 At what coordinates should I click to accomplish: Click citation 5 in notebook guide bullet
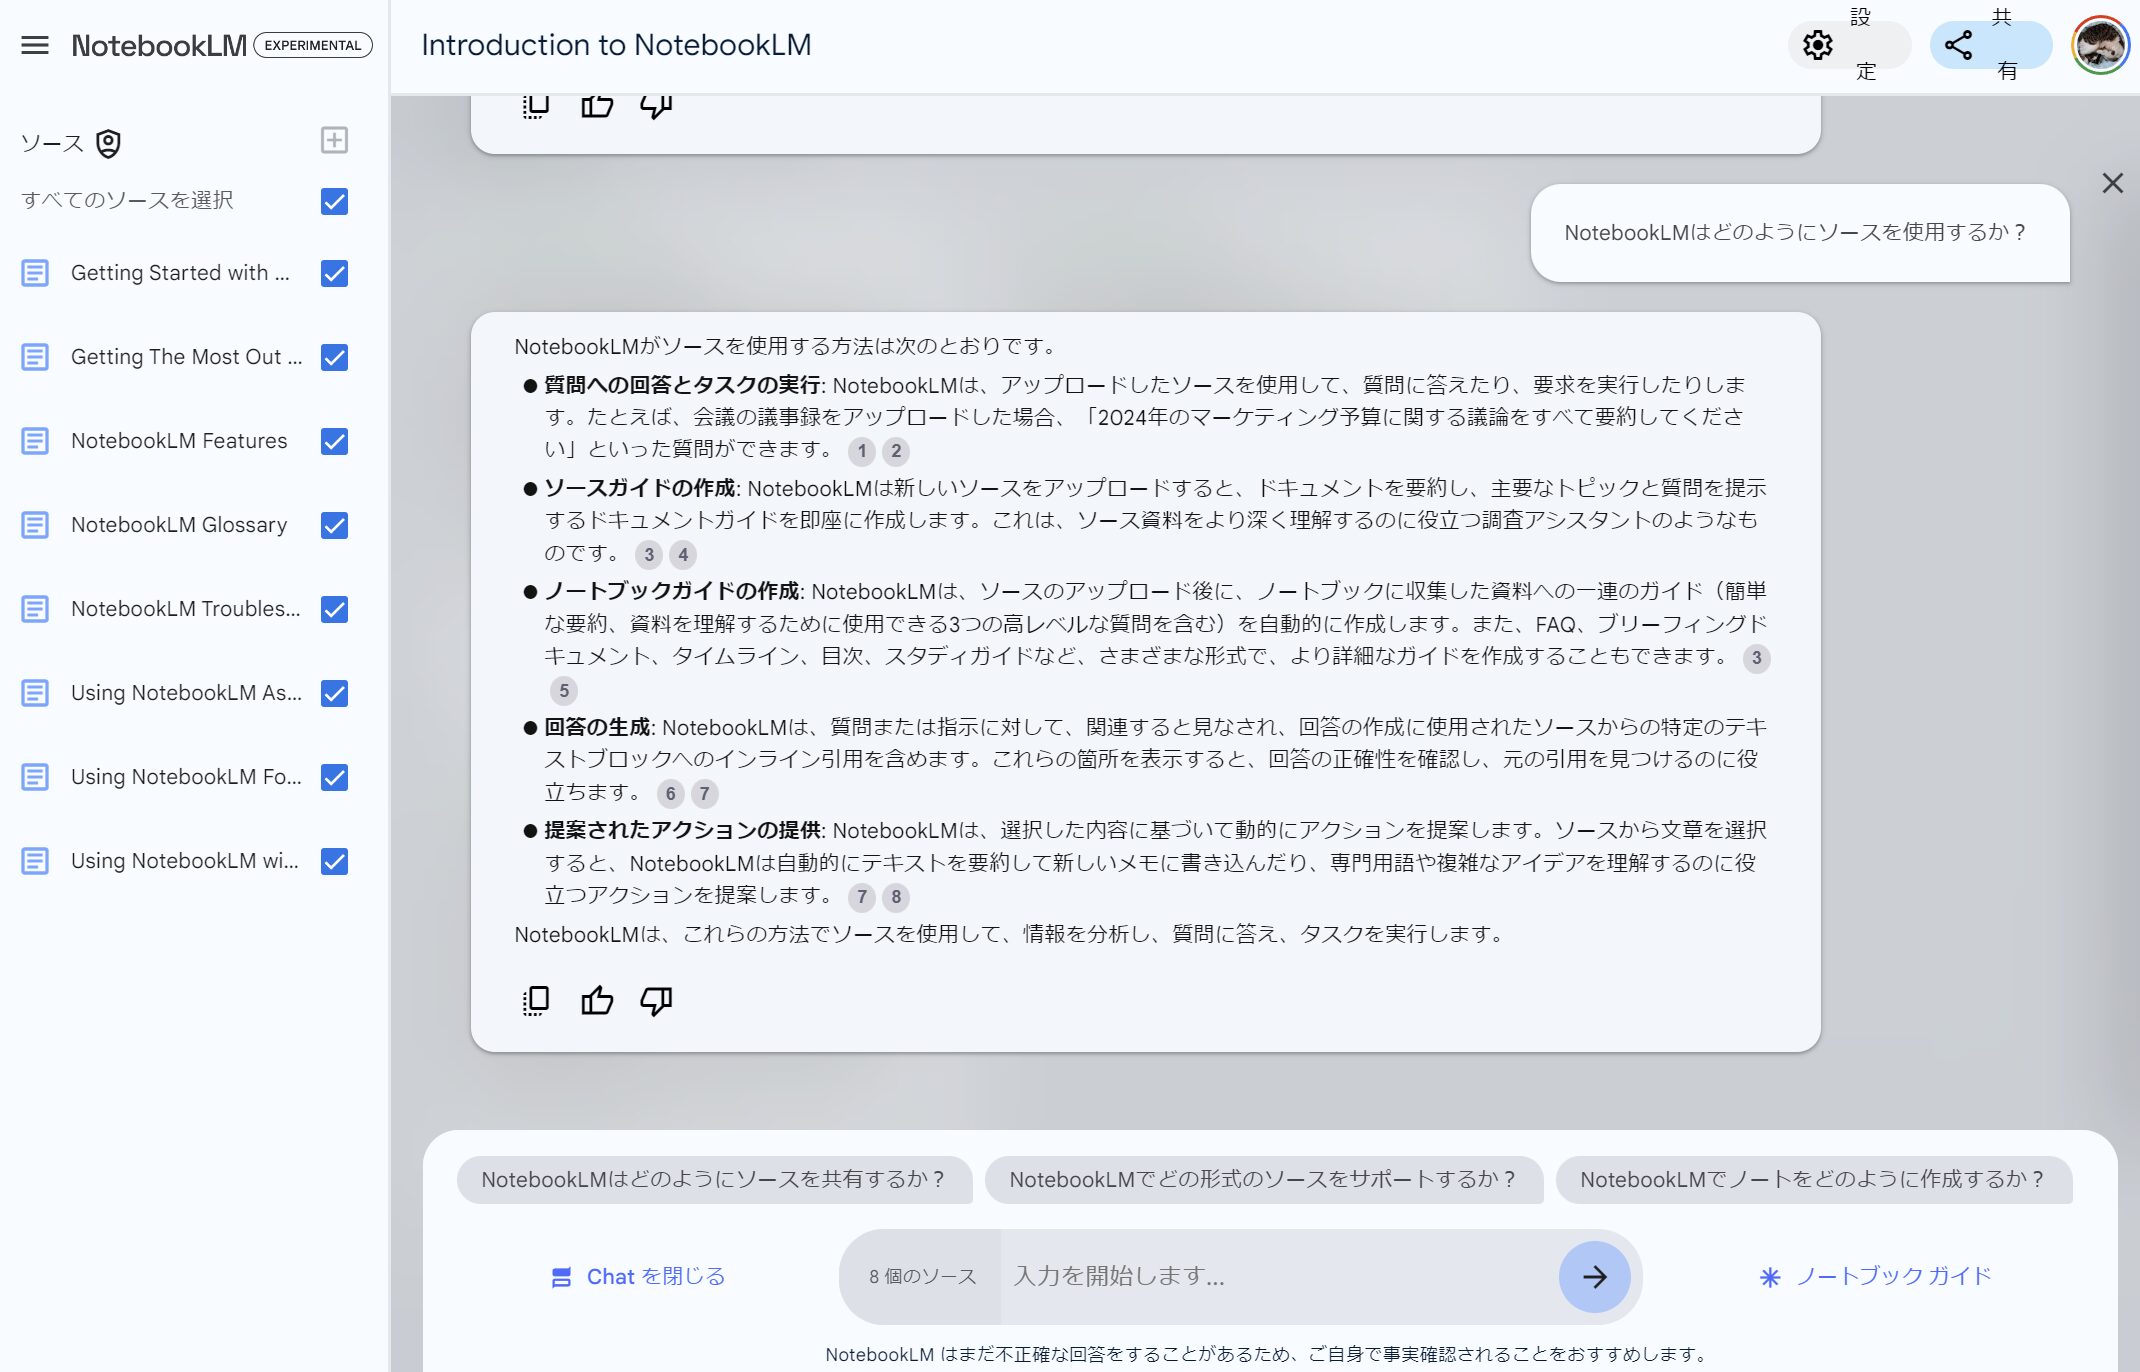(x=564, y=691)
